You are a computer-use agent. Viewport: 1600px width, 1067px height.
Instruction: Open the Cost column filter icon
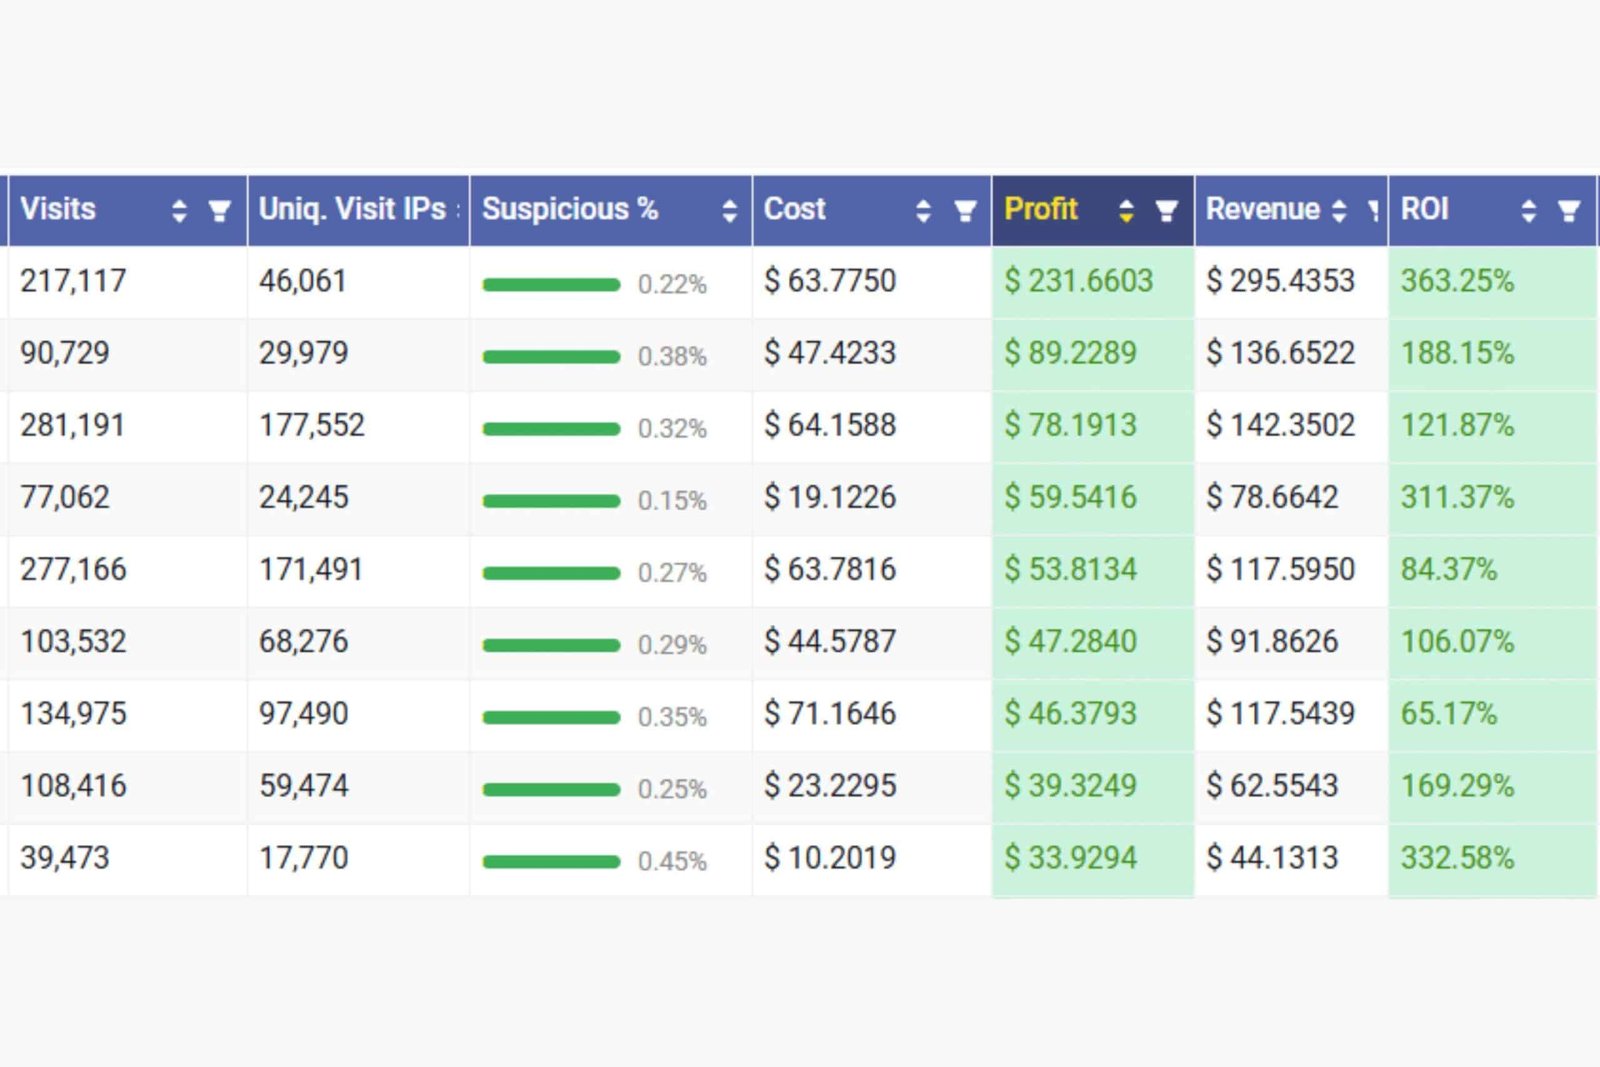click(965, 210)
